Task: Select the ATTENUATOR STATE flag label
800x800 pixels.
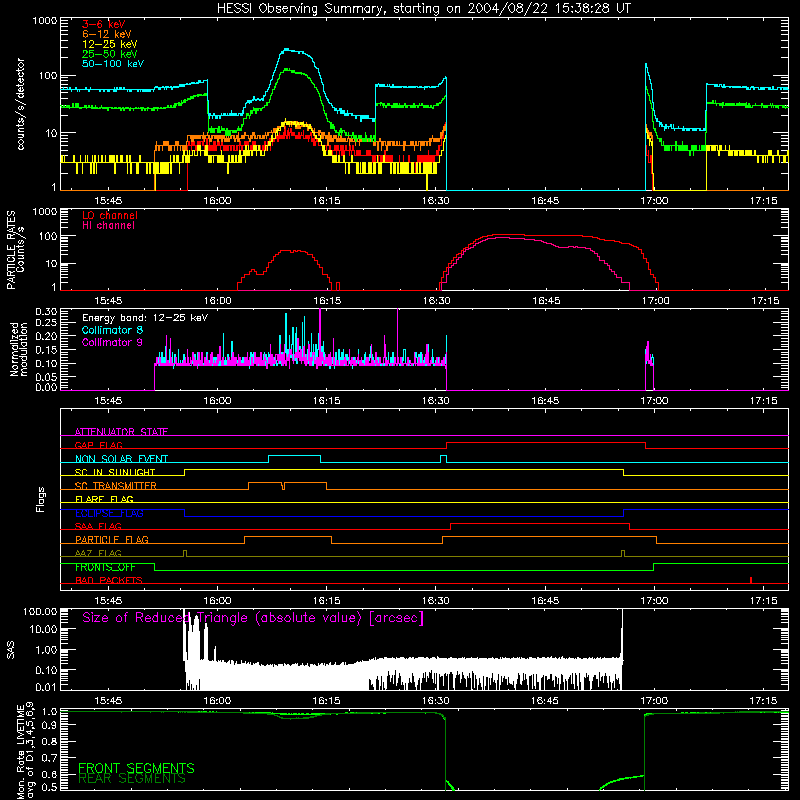Action: [x=121, y=432]
